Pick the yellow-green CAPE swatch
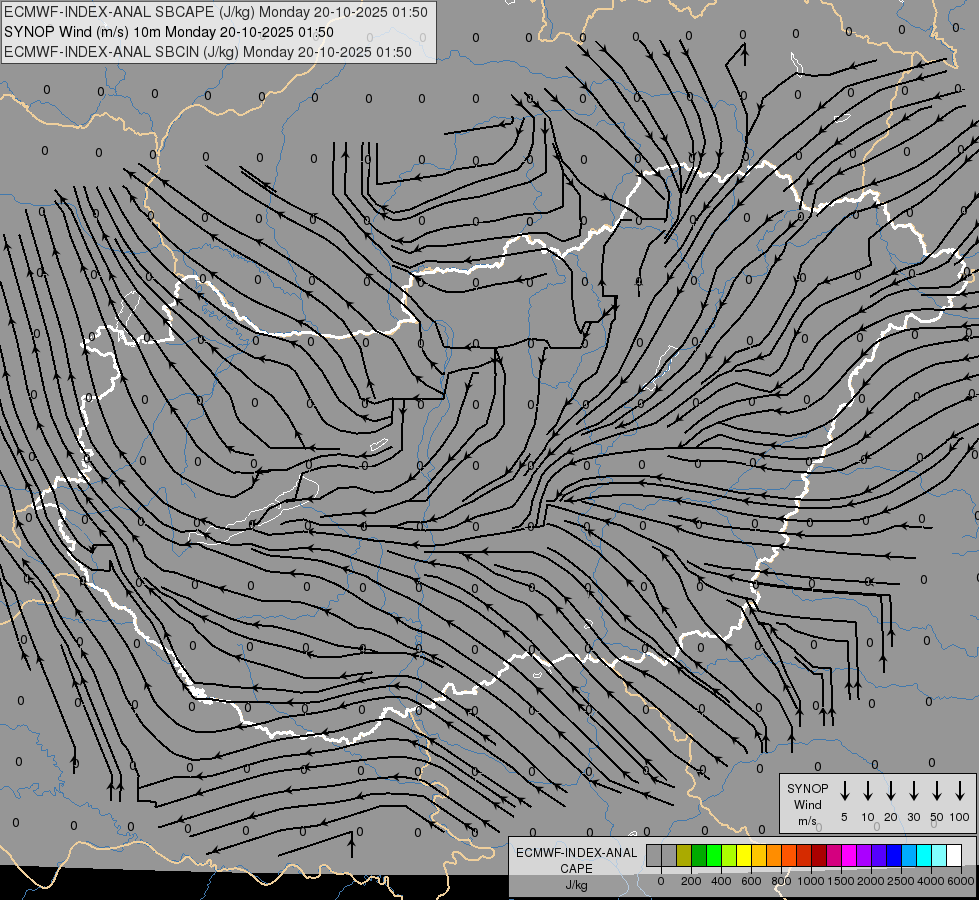Image resolution: width=979 pixels, height=900 pixels. pos(729,855)
